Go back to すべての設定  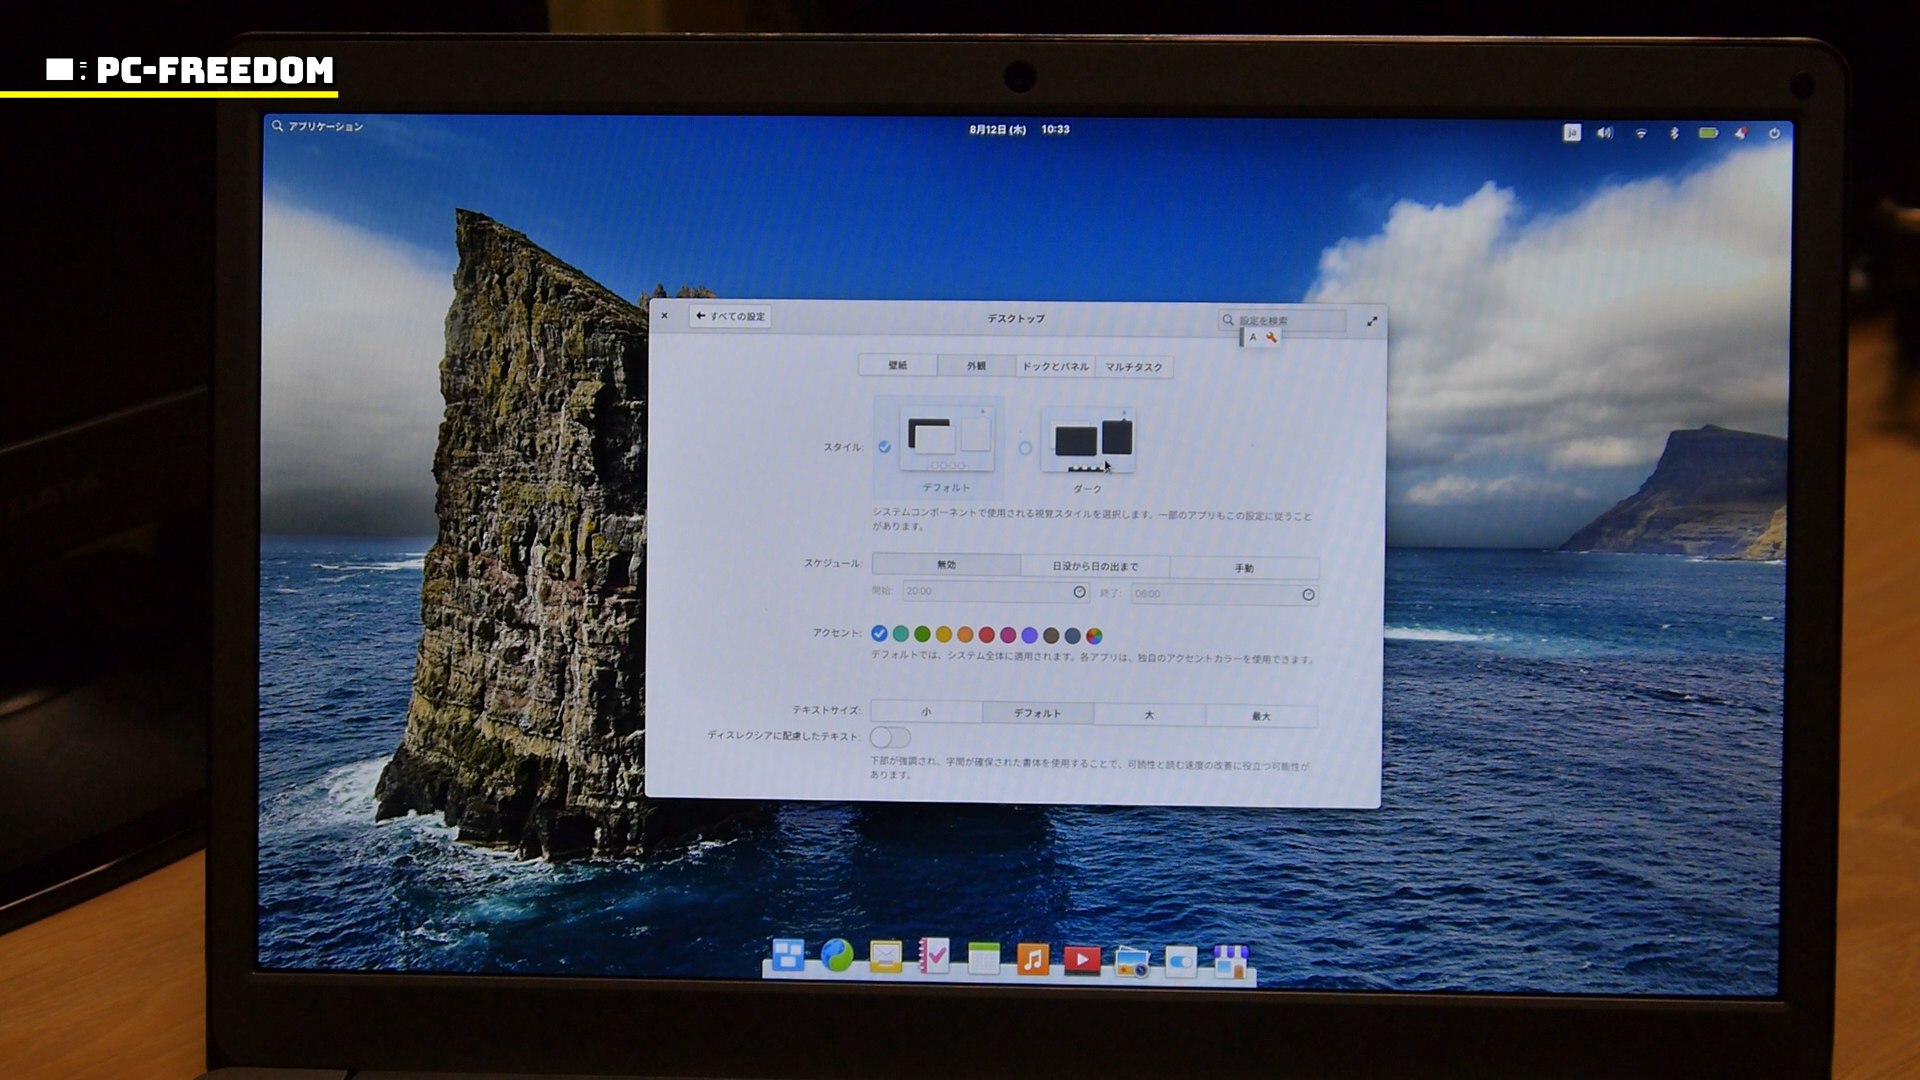730,316
